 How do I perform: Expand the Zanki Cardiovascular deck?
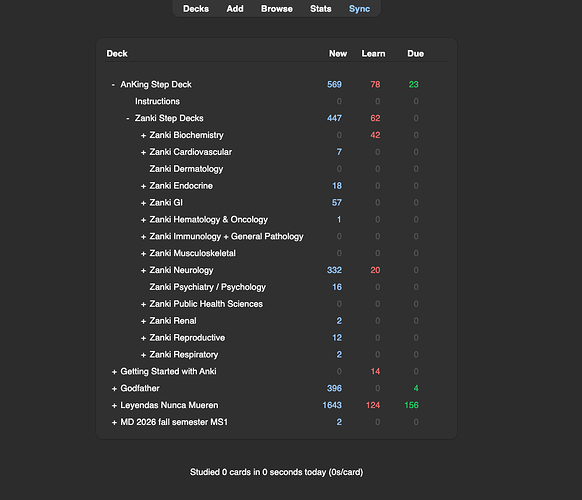click(x=143, y=152)
